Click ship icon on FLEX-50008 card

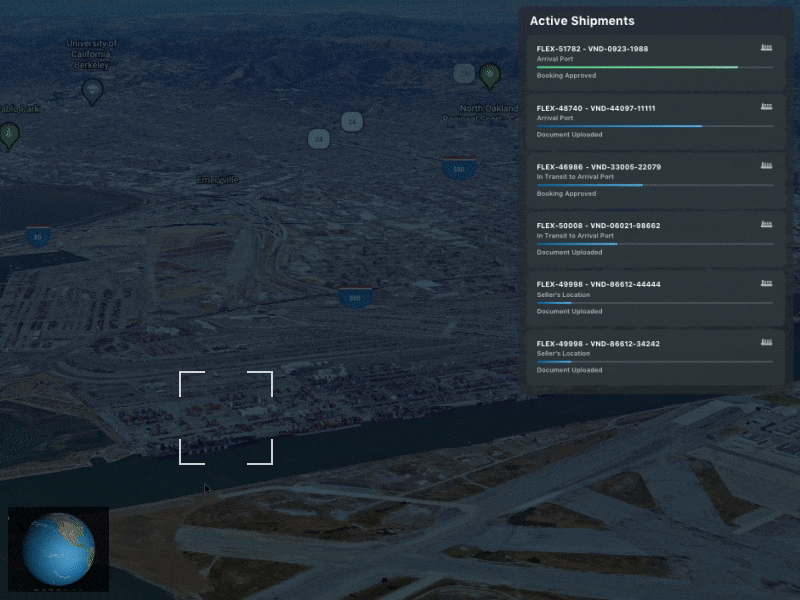[x=766, y=224]
